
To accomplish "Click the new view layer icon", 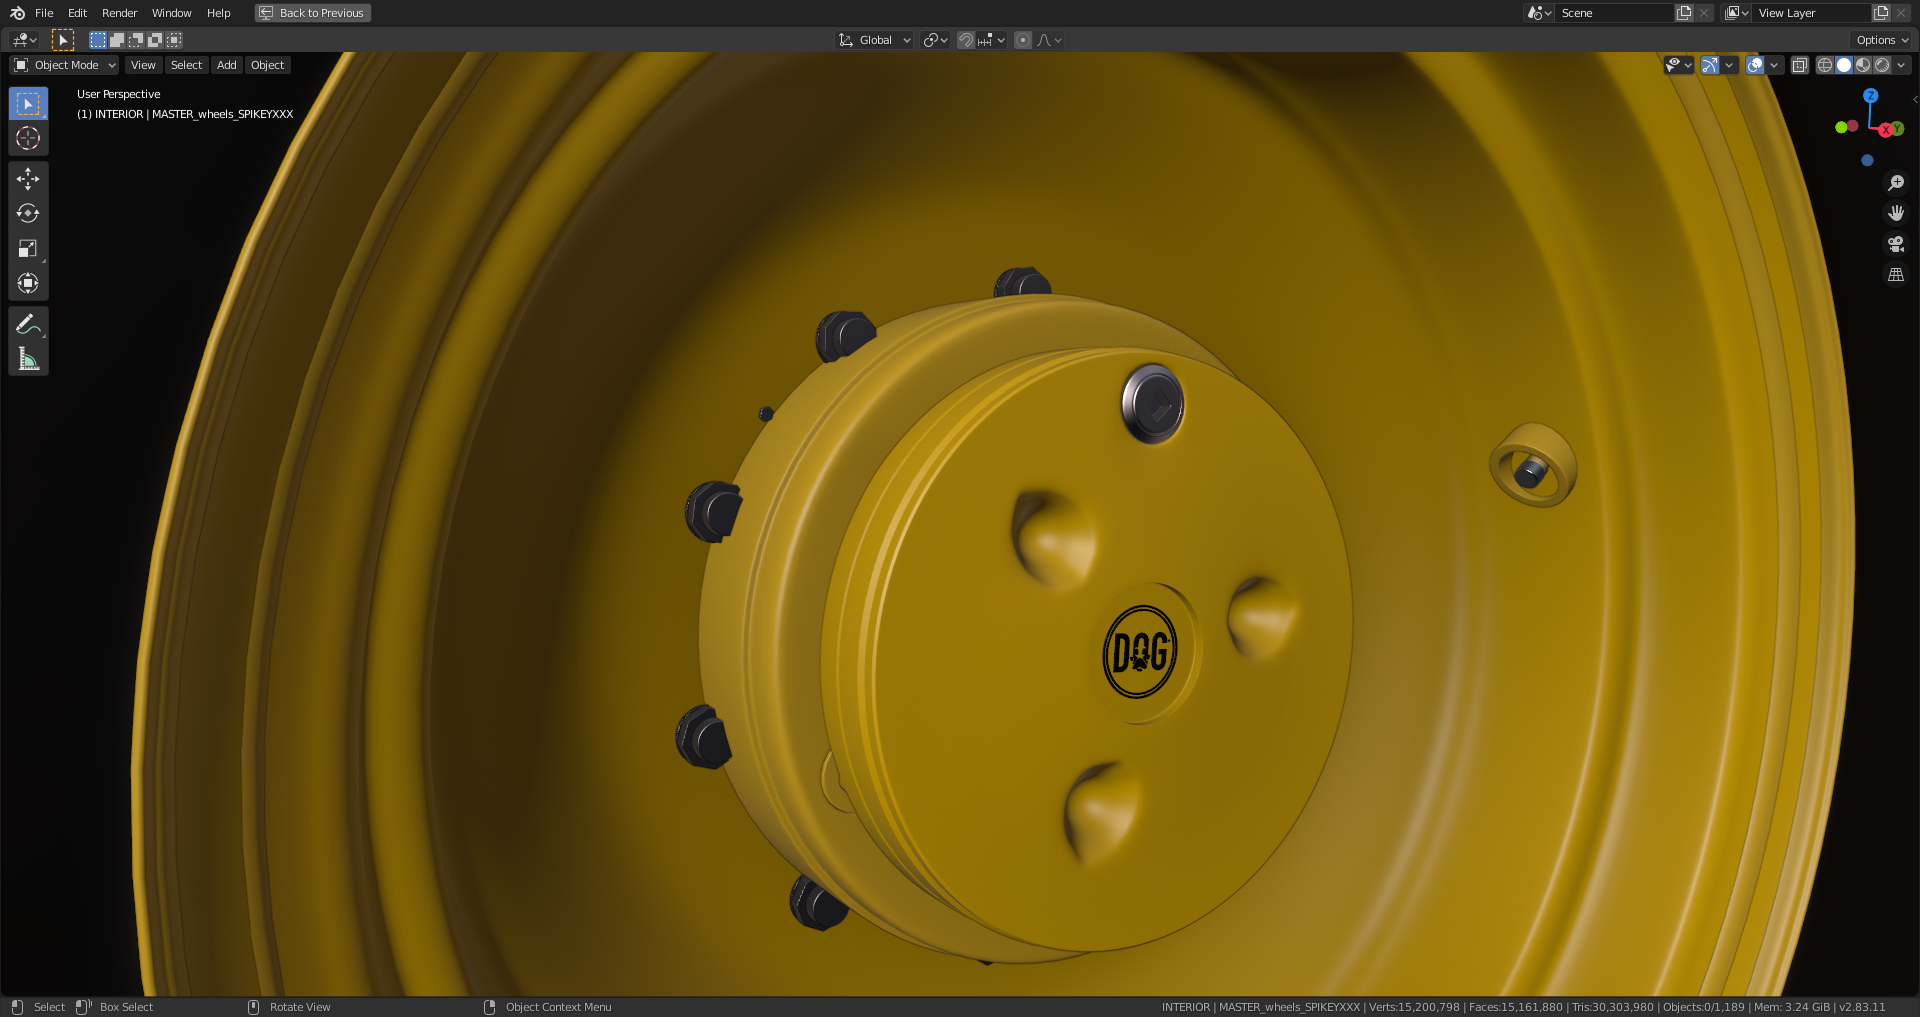I will 1881,13.
